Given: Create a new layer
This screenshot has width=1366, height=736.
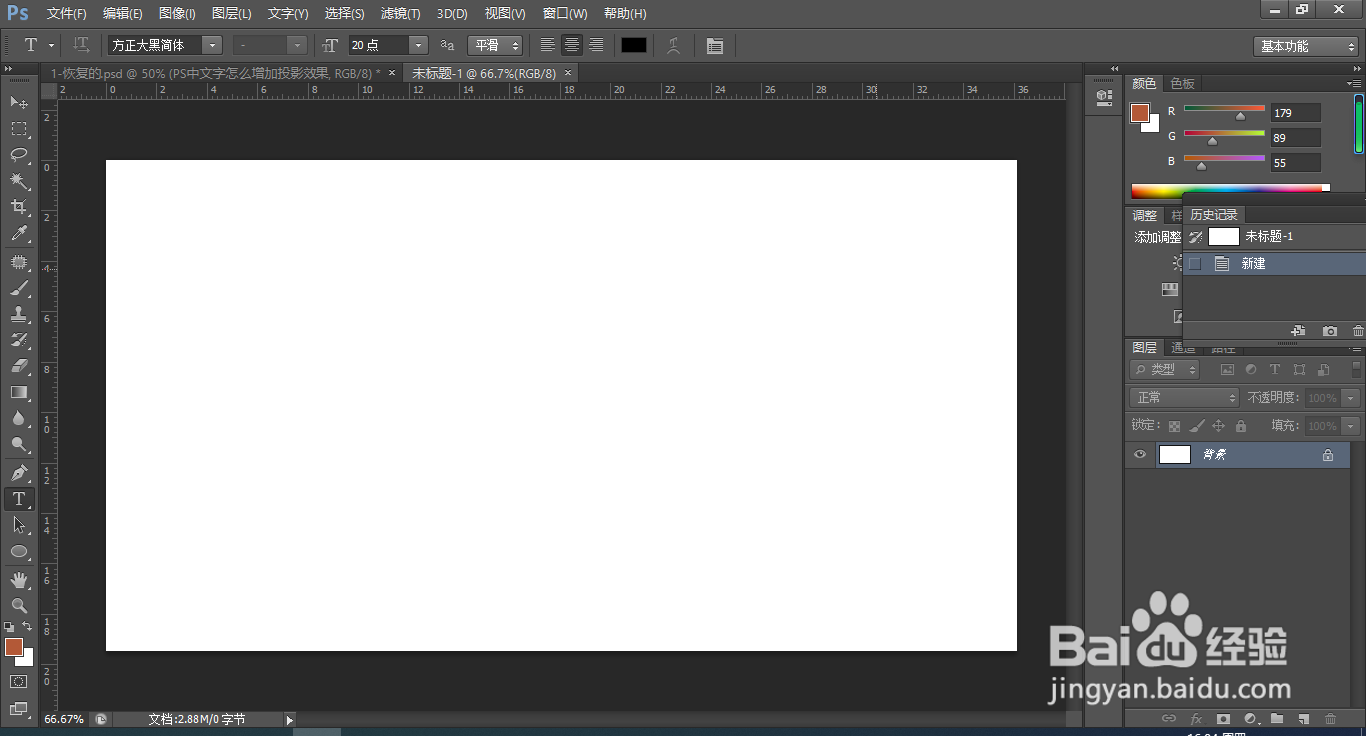Looking at the screenshot, I should (1303, 718).
